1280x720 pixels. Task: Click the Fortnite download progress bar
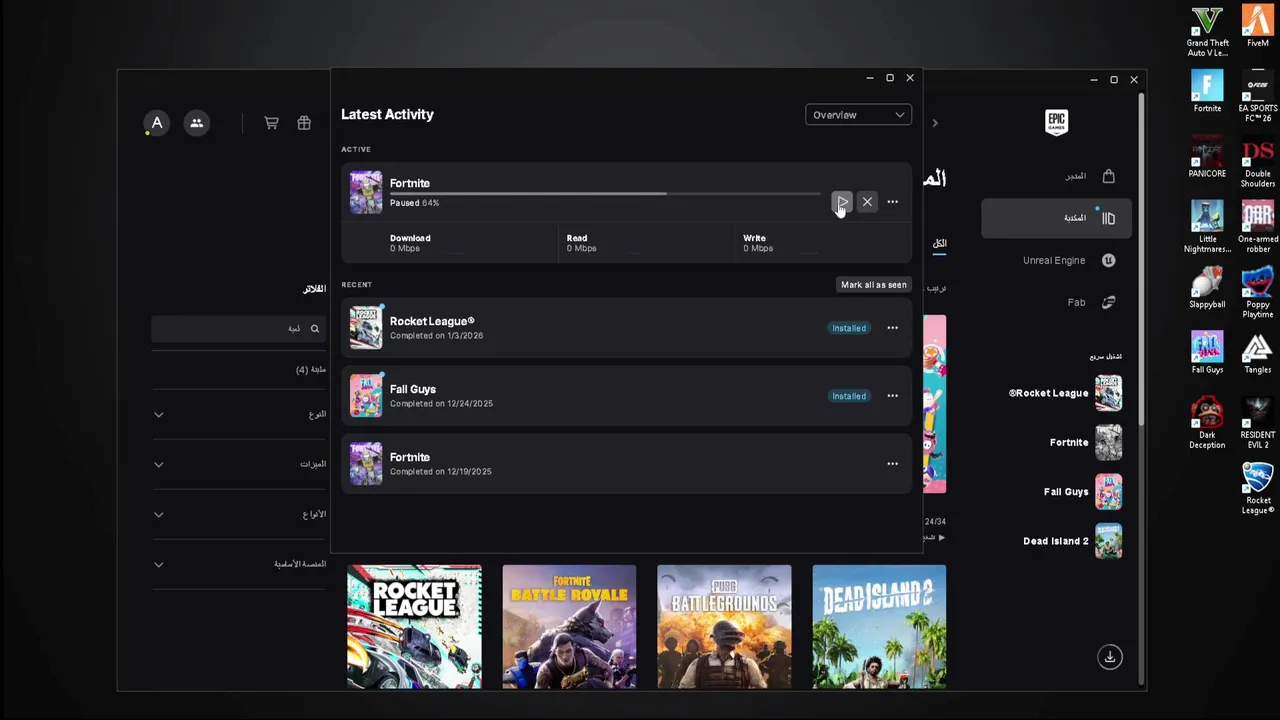click(605, 194)
